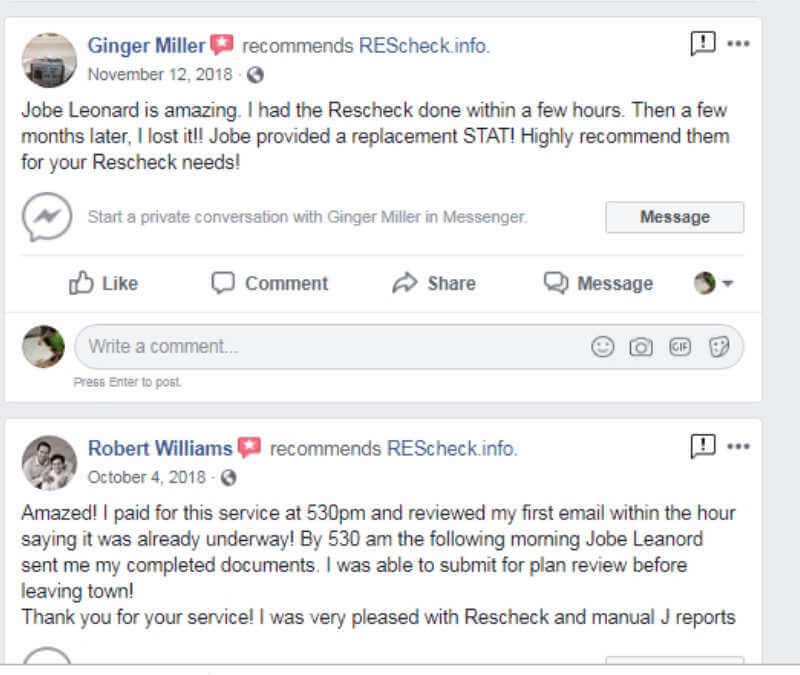Click the Write a comment input field

point(330,347)
